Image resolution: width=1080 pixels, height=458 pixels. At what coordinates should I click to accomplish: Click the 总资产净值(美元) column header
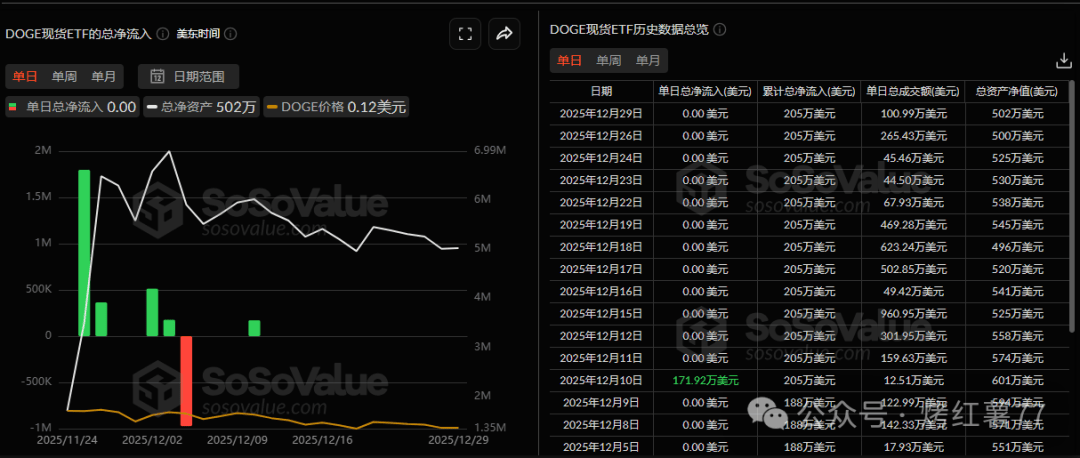coord(1016,91)
